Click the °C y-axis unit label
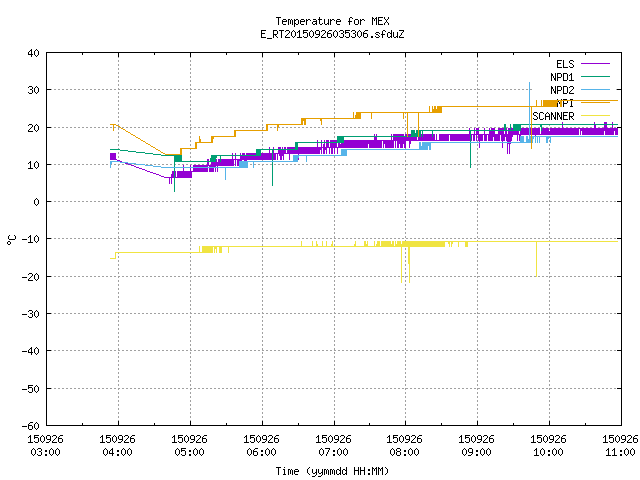The width and height of the screenshot is (640, 480). click(x=12, y=240)
